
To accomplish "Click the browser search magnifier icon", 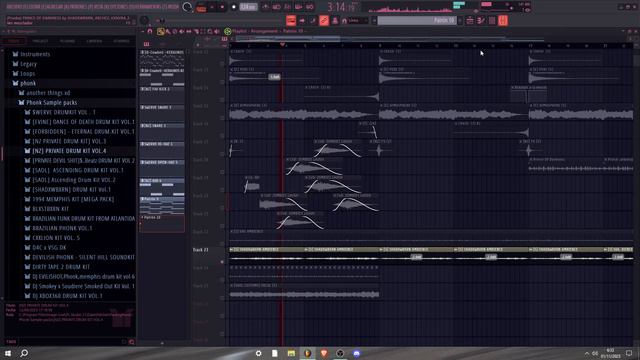I will click(x=131, y=342).
